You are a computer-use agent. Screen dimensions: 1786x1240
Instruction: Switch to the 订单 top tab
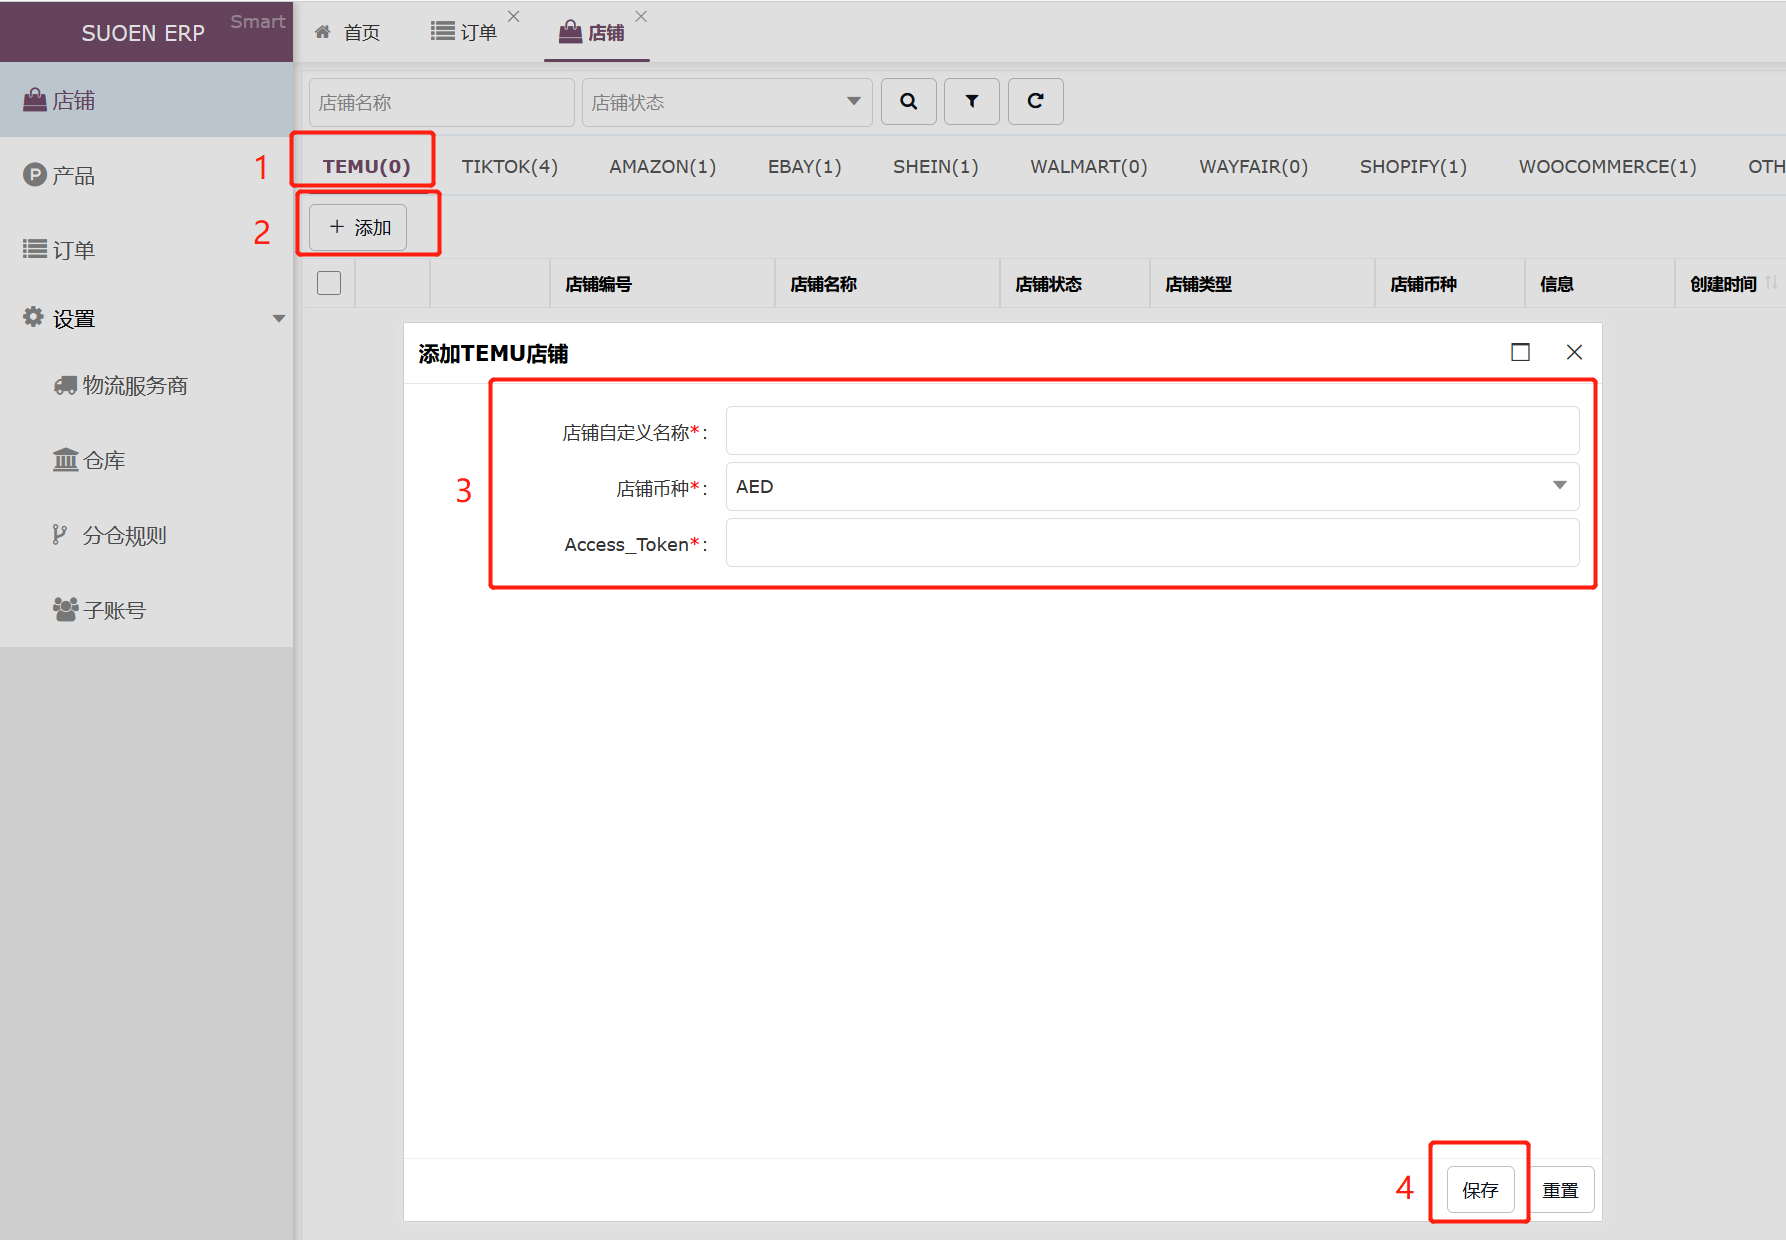tap(464, 32)
